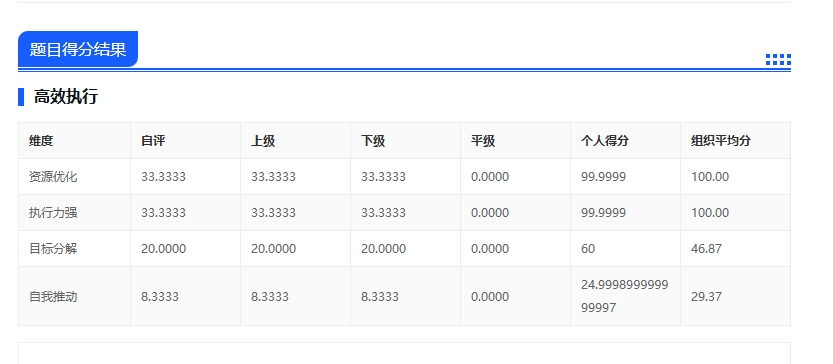Select the 资源优化 row label
This screenshot has width=833, height=364.
click(53, 176)
